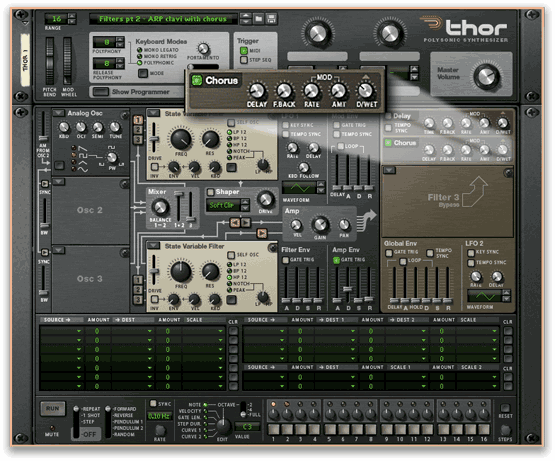
Task: Click the Chorus popup DELAY knob
Action: click(257, 91)
